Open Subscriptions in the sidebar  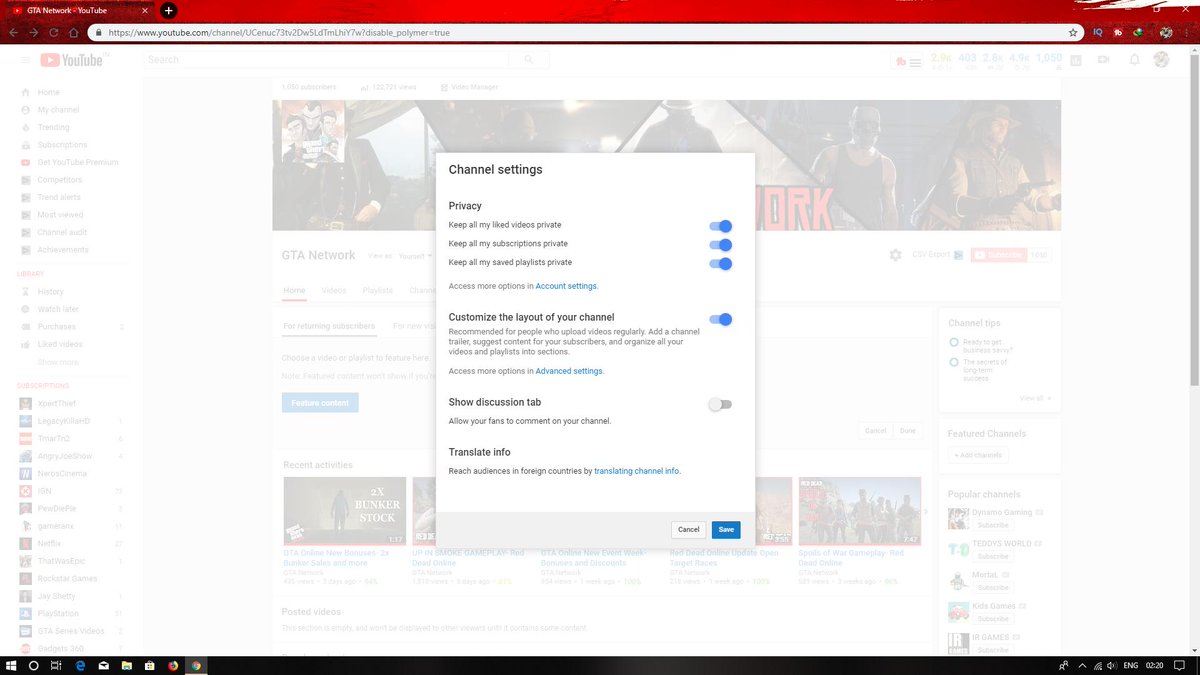pos(62,145)
